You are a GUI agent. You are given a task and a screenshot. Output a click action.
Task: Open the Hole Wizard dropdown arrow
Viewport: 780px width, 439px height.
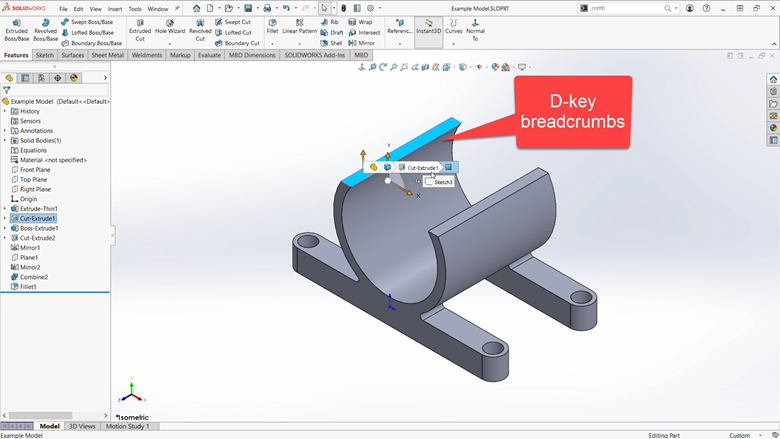click(x=170, y=44)
